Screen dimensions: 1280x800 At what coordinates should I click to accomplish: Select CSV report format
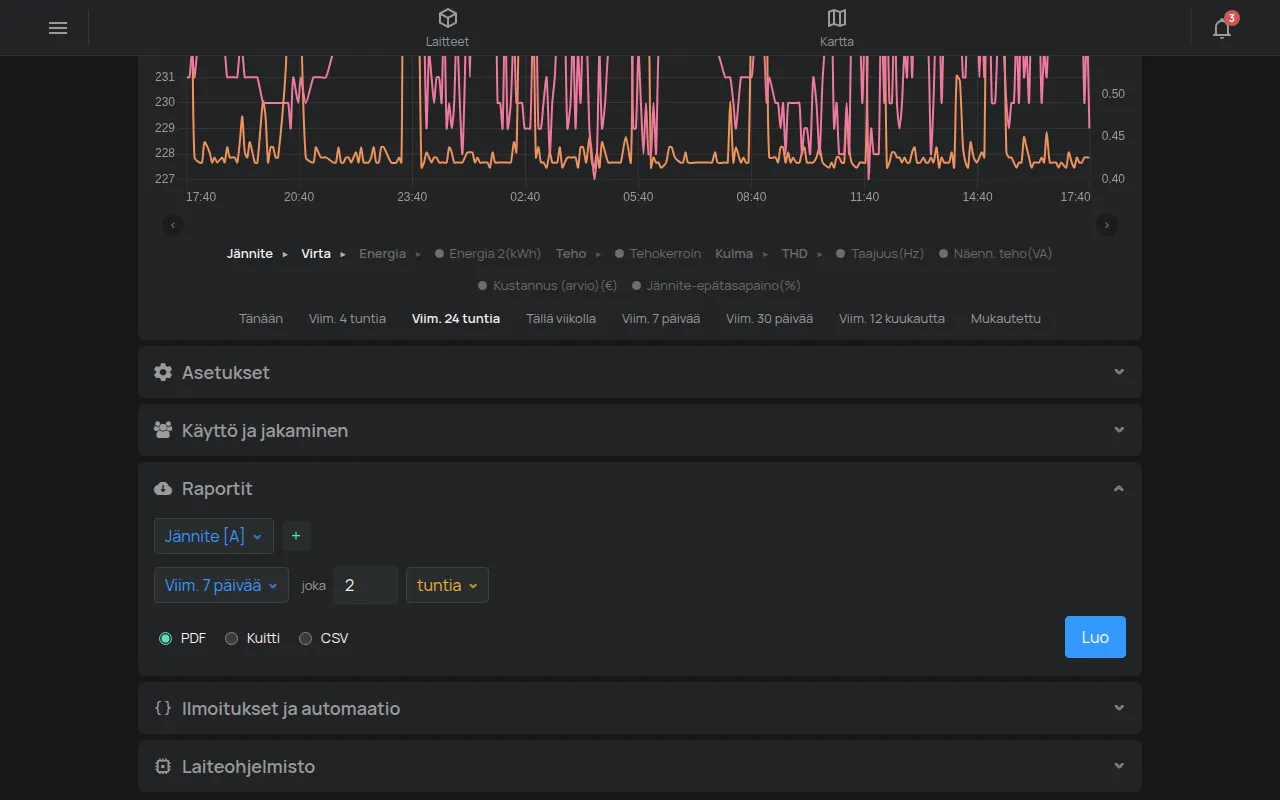(x=306, y=638)
